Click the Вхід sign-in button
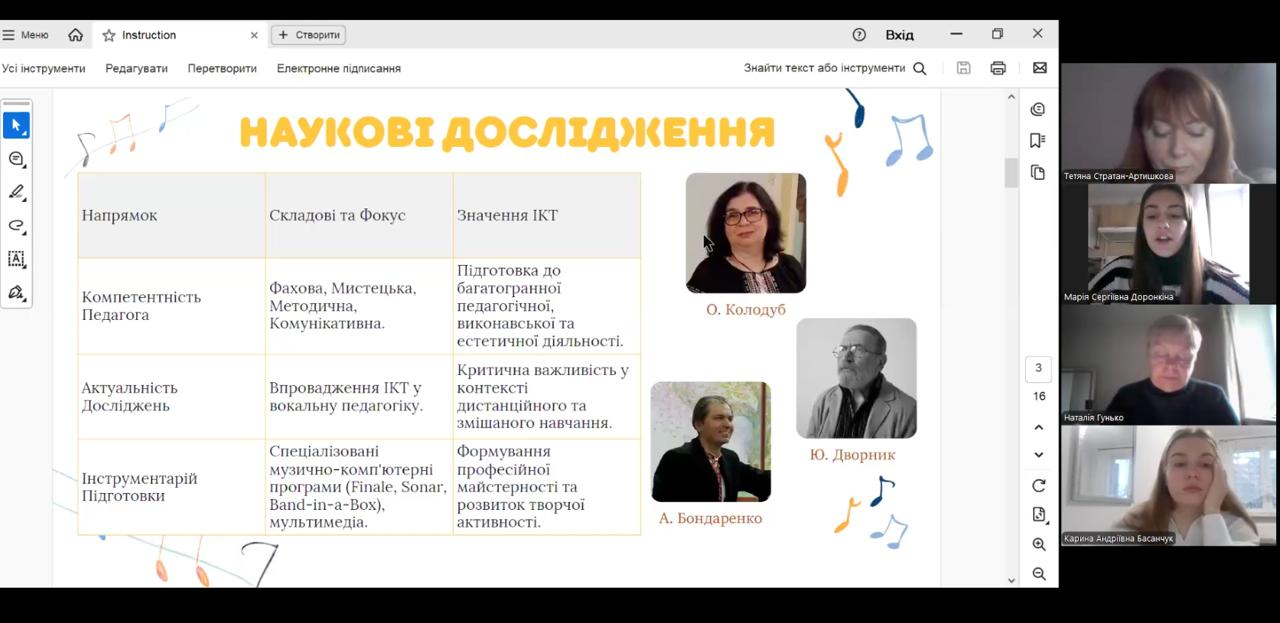Image resolution: width=1280 pixels, height=623 pixels. tap(899, 35)
